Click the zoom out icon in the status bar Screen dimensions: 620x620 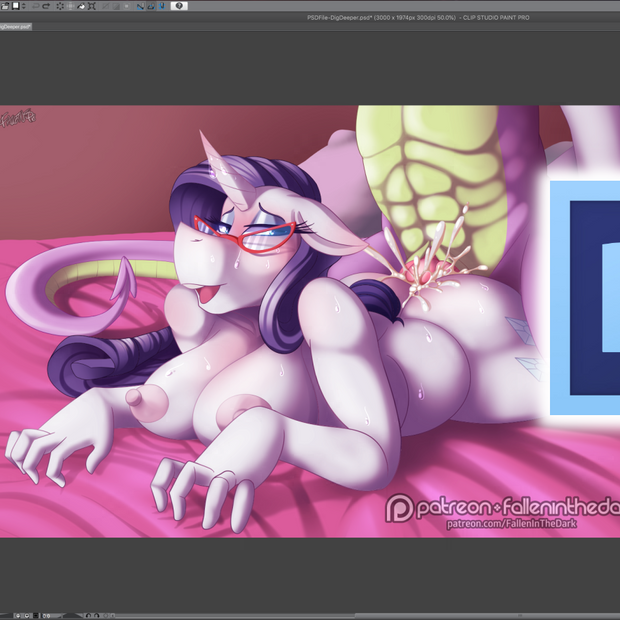point(18,616)
